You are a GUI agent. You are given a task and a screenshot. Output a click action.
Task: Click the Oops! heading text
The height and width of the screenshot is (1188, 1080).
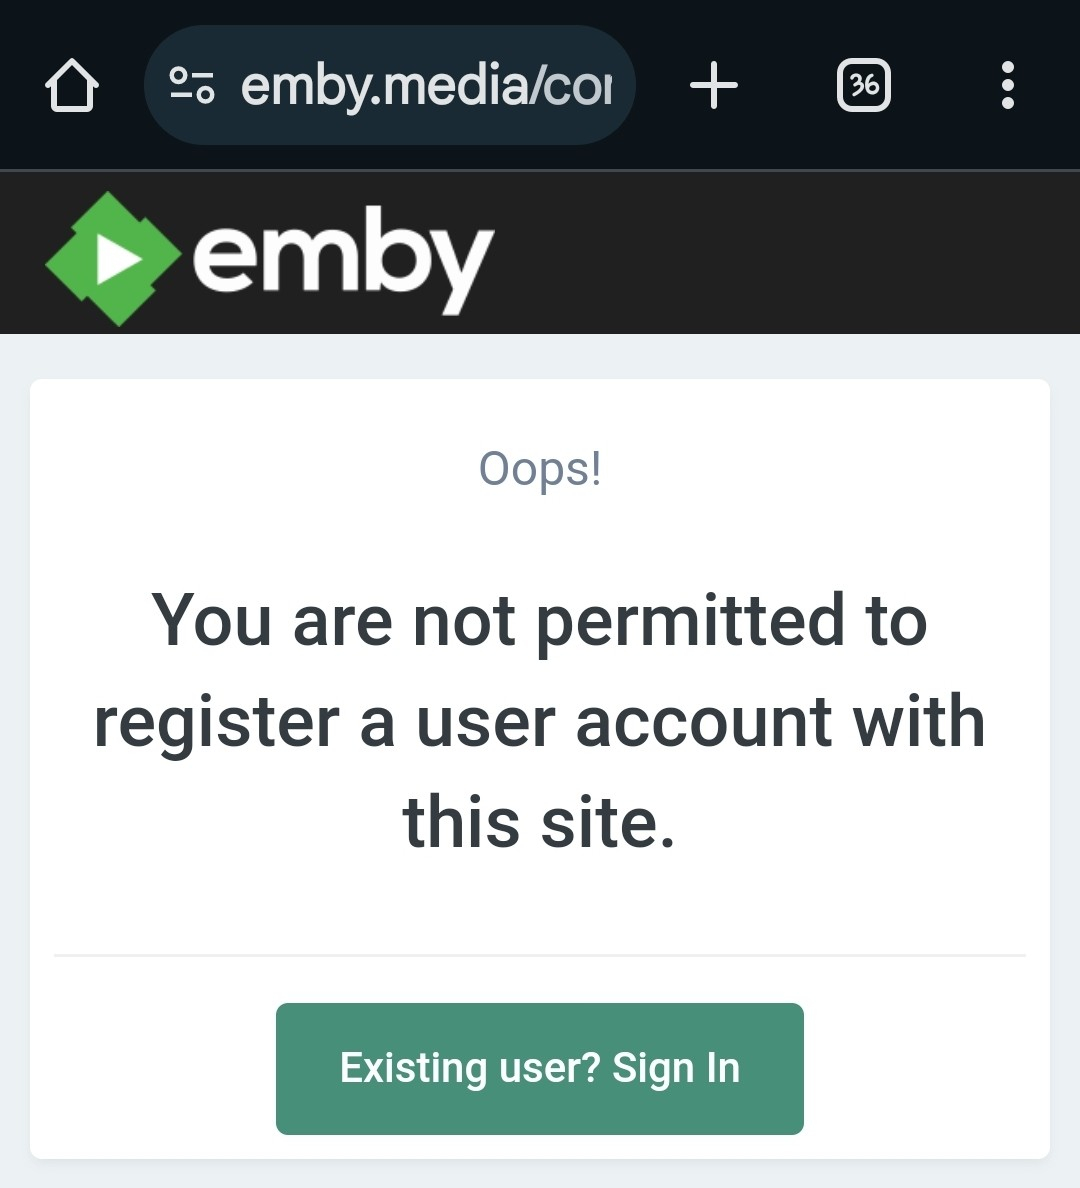[540, 468]
